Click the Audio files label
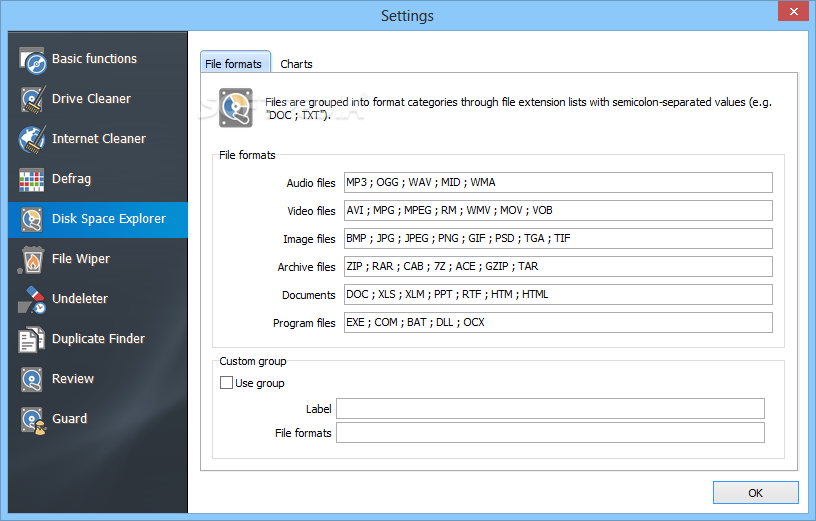Image resolution: width=816 pixels, height=521 pixels. click(311, 183)
